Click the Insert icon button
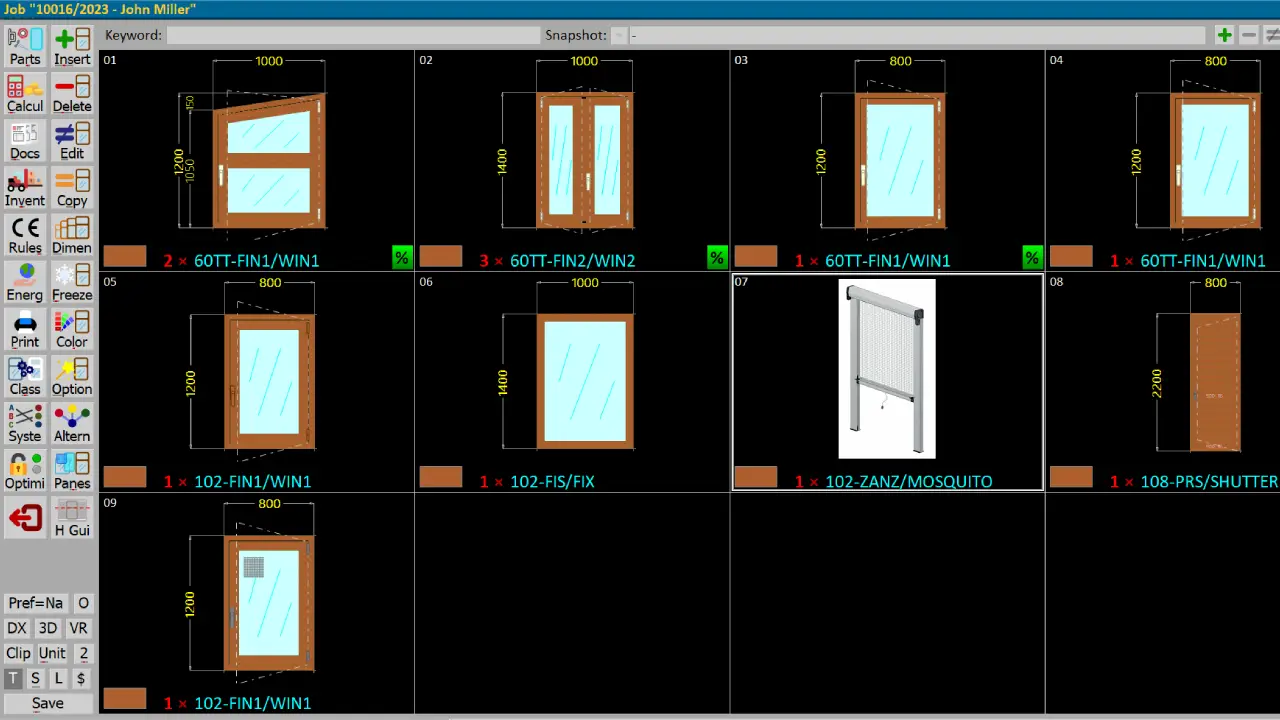This screenshot has width=1280, height=720. coord(72,46)
